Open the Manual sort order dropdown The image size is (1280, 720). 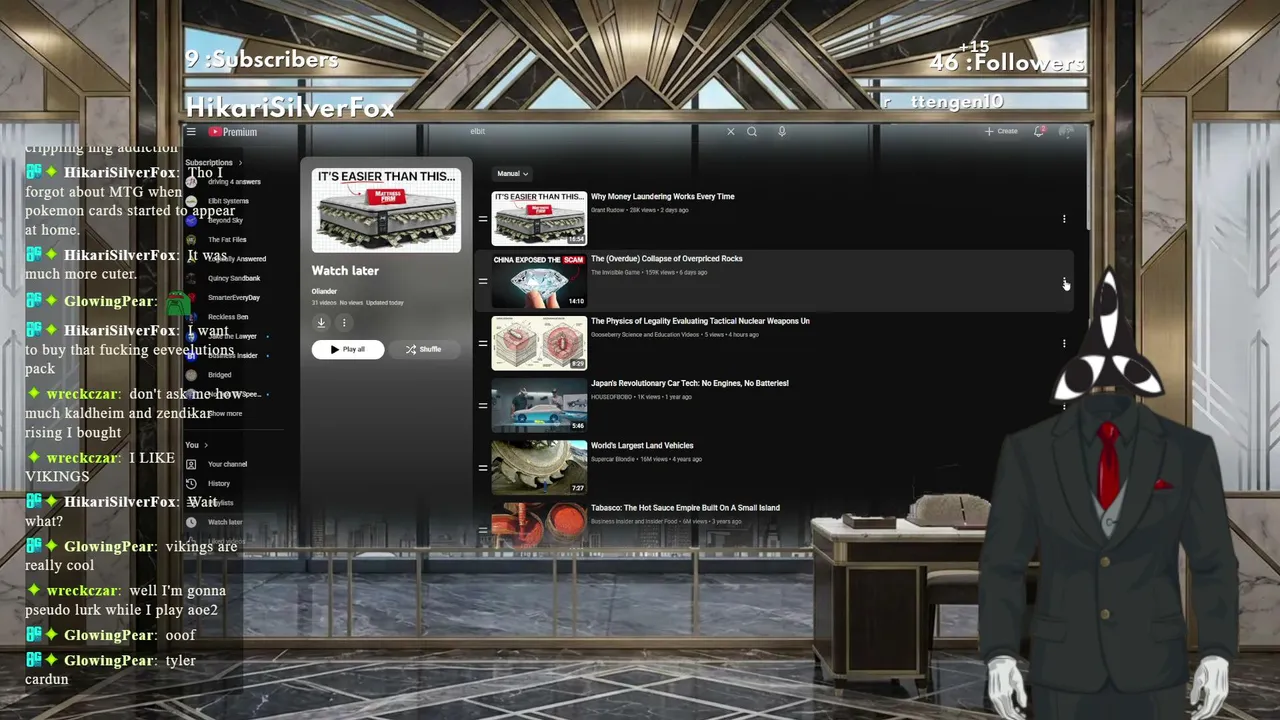tap(512, 174)
